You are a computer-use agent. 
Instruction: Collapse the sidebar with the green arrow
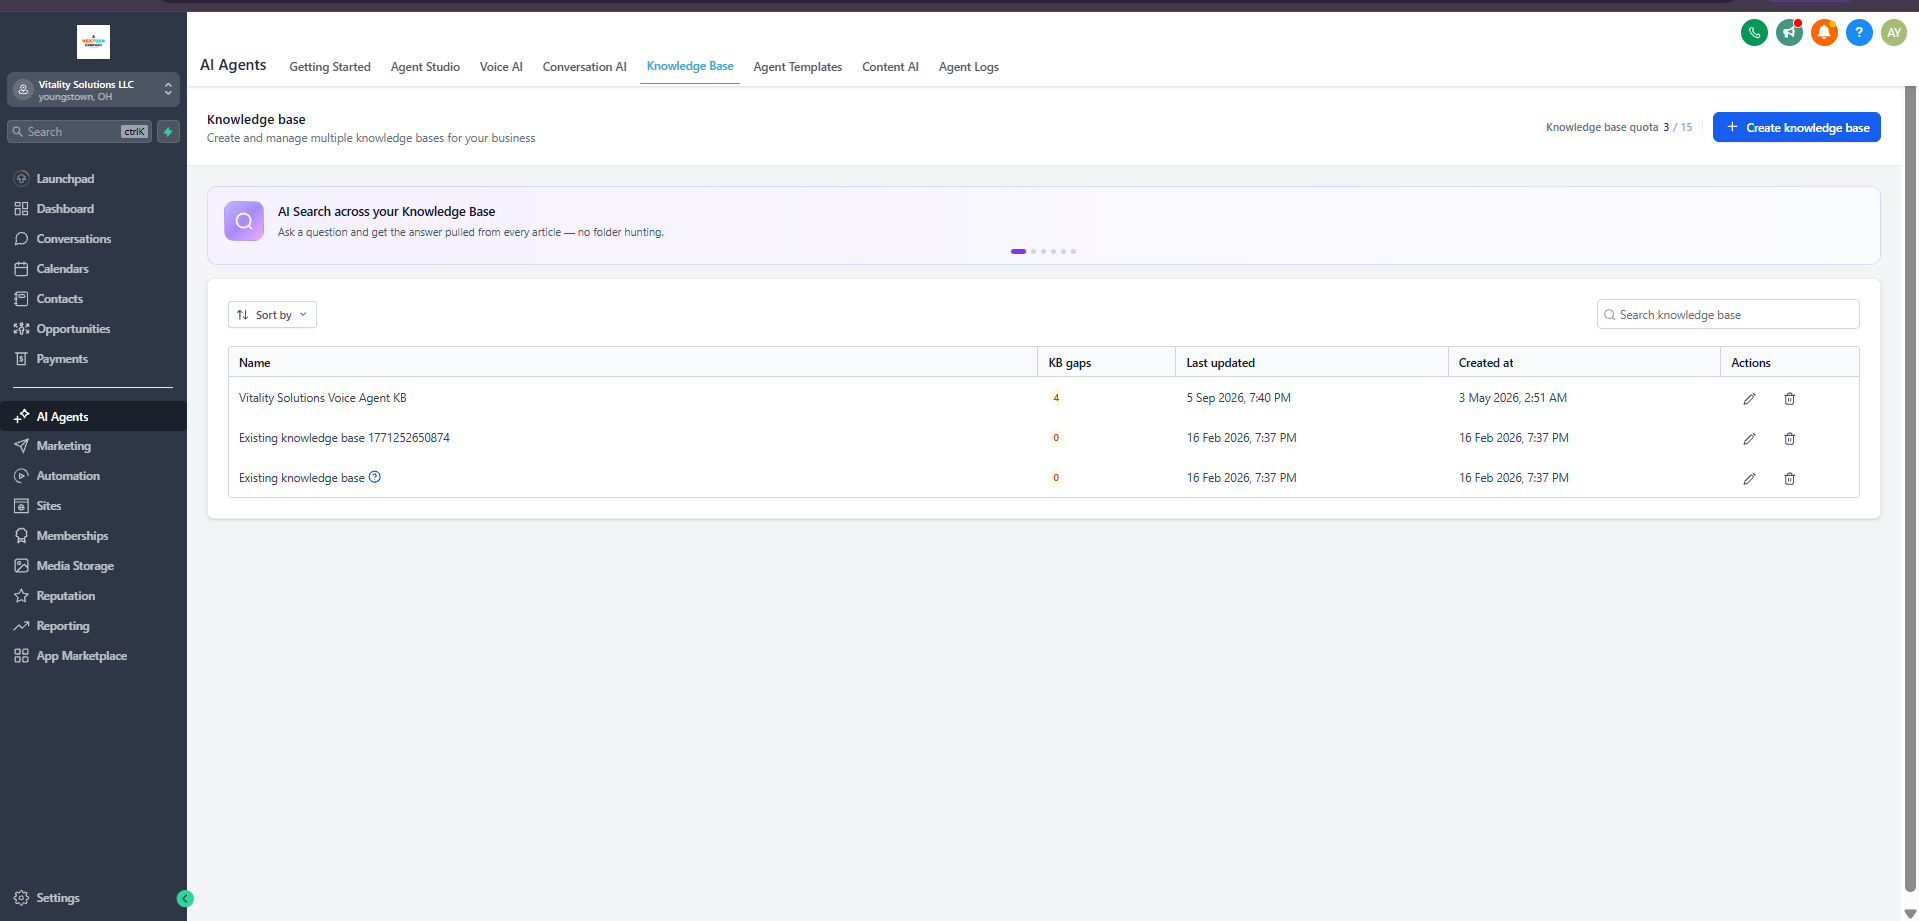point(185,899)
